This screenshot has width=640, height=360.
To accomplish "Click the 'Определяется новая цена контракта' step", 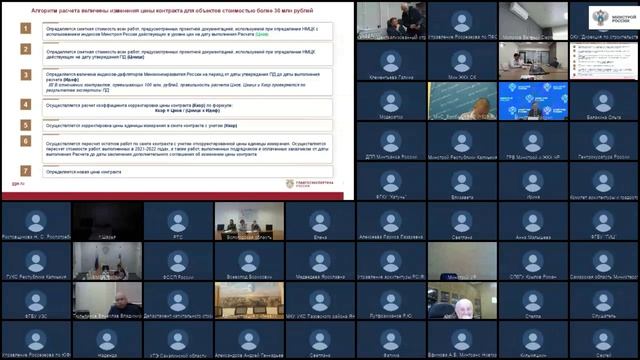I will [187, 172].
